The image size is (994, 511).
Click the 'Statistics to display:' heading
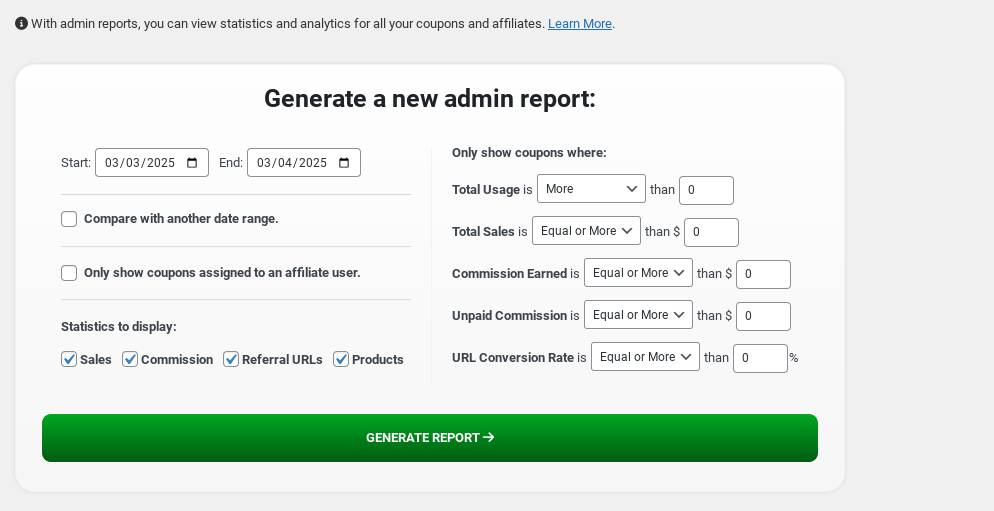[119, 327]
